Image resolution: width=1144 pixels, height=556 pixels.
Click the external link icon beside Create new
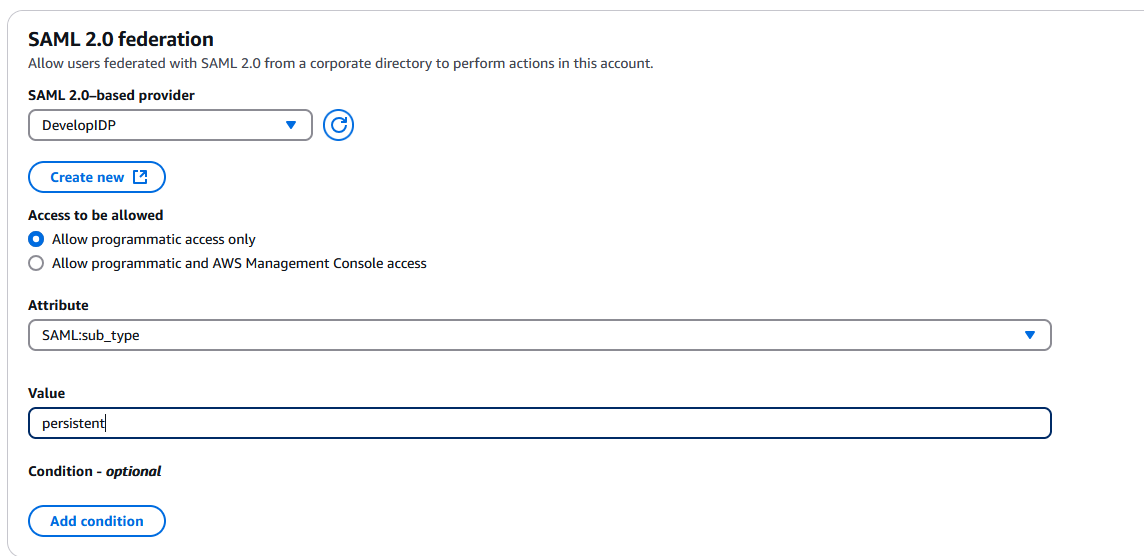coord(141,177)
